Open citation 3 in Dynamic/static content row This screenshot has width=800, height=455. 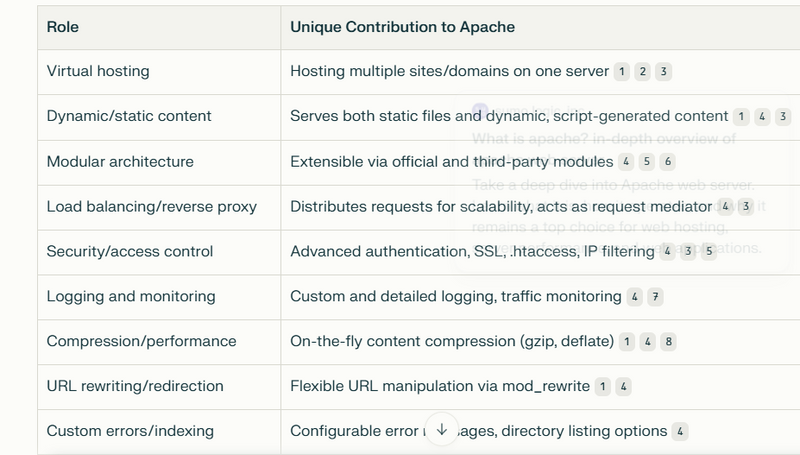click(783, 117)
